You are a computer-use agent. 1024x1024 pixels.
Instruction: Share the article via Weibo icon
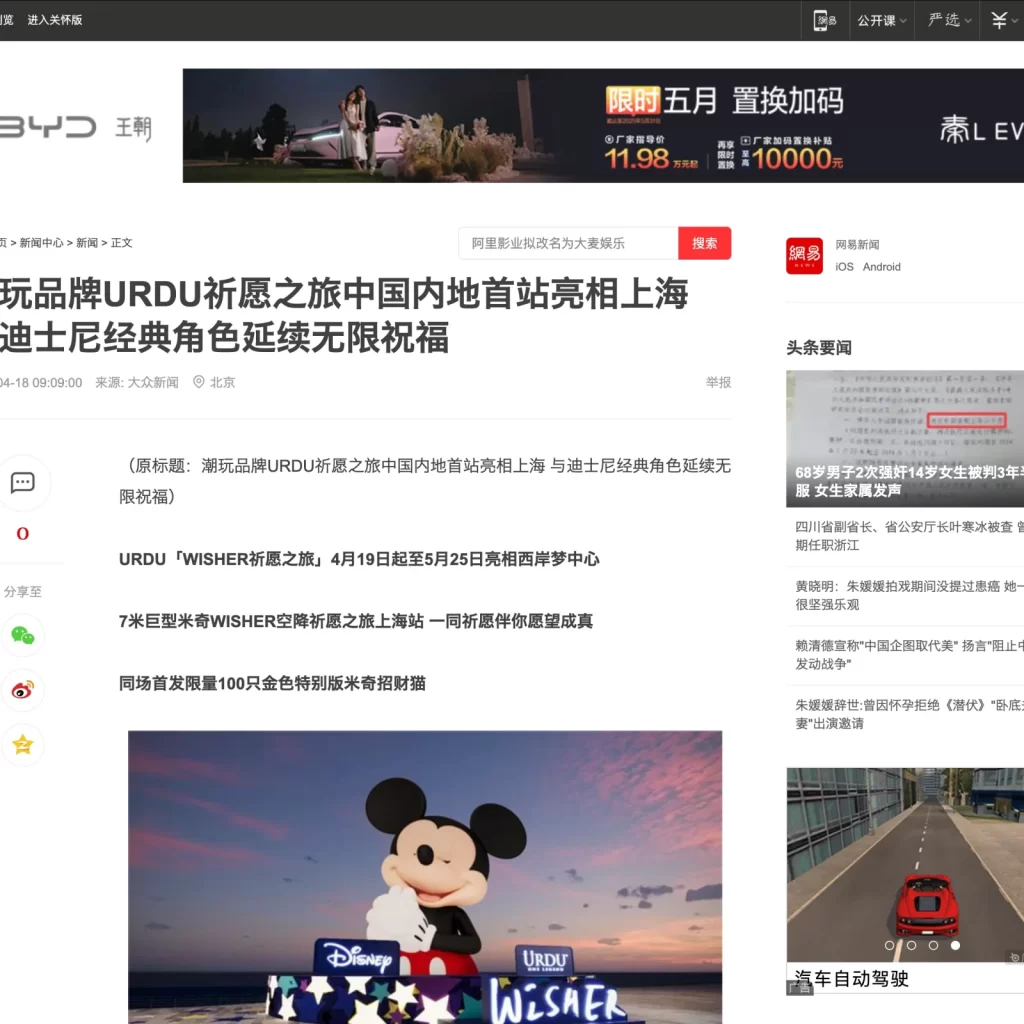[23, 690]
